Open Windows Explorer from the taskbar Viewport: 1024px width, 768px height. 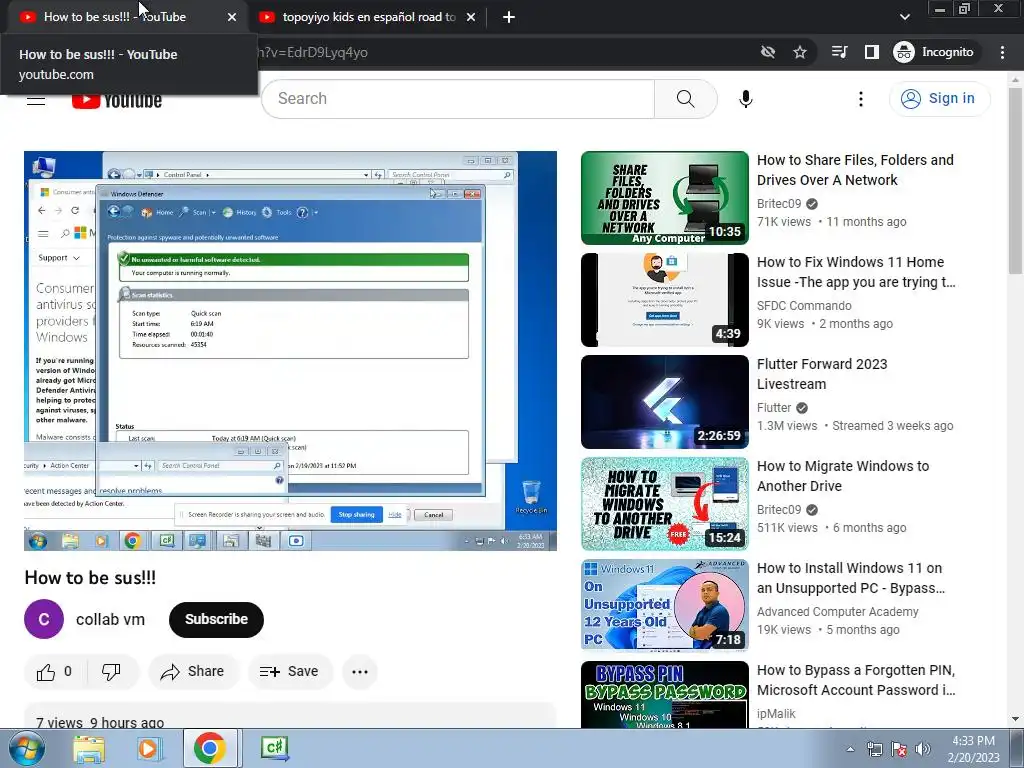(89, 748)
